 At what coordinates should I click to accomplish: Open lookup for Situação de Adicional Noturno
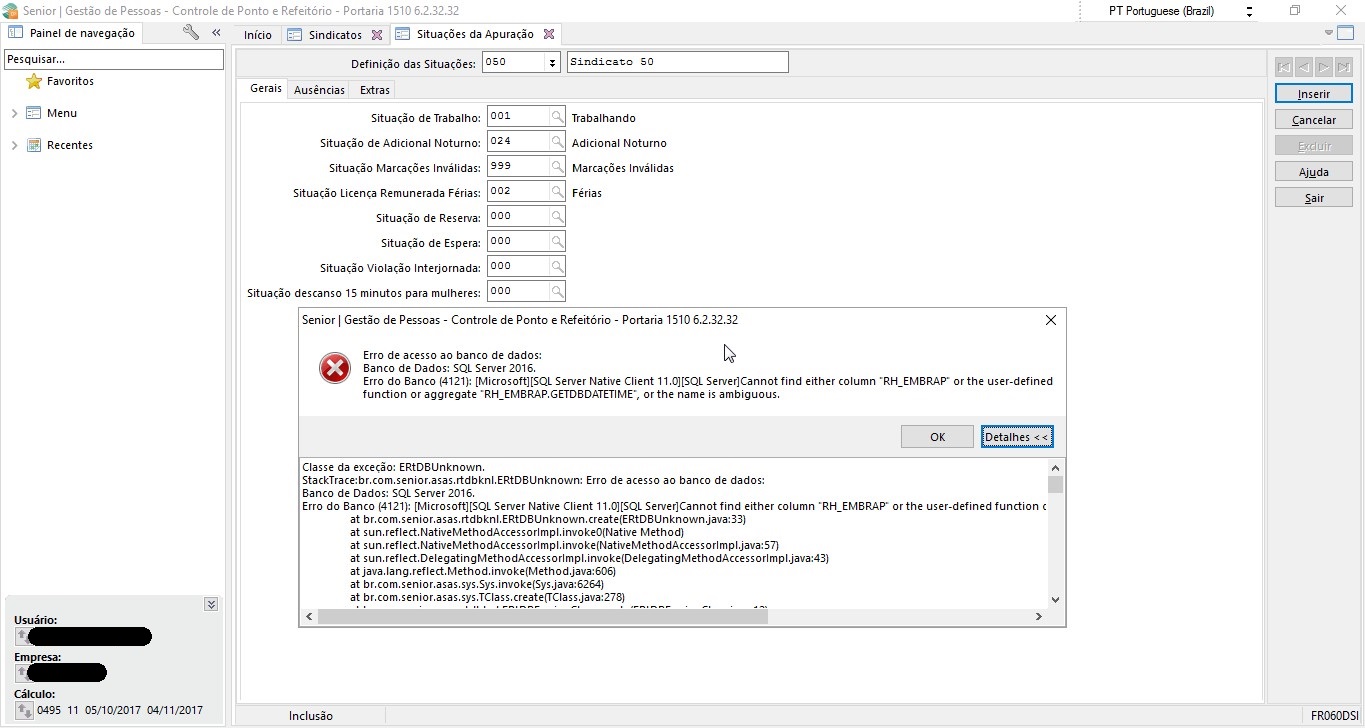[x=557, y=142]
